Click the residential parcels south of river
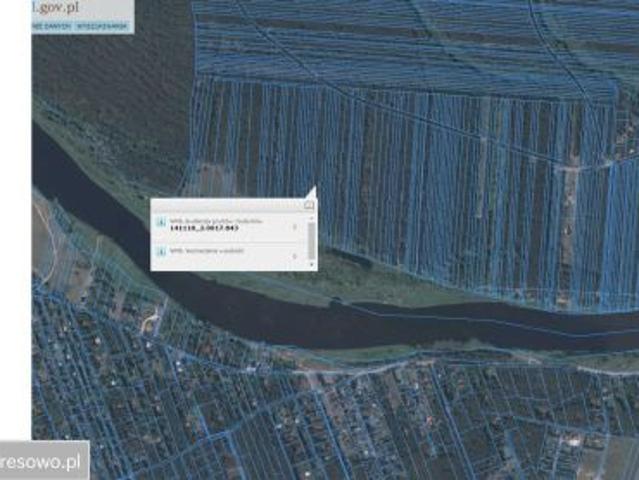The image size is (639, 480). pos(300,420)
